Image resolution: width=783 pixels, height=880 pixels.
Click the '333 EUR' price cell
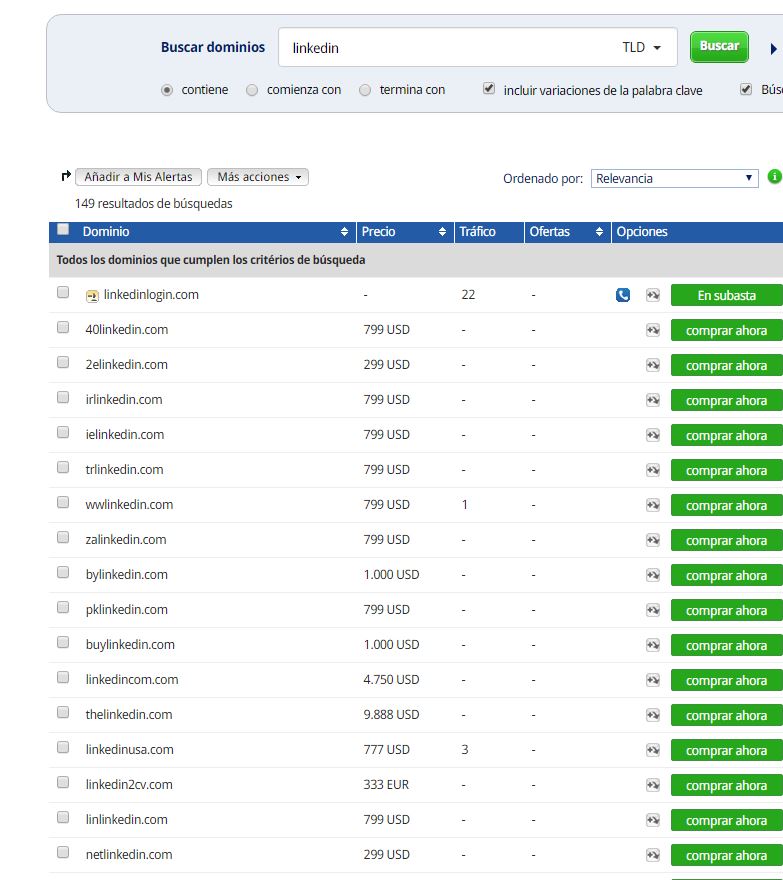[x=386, y=785]
